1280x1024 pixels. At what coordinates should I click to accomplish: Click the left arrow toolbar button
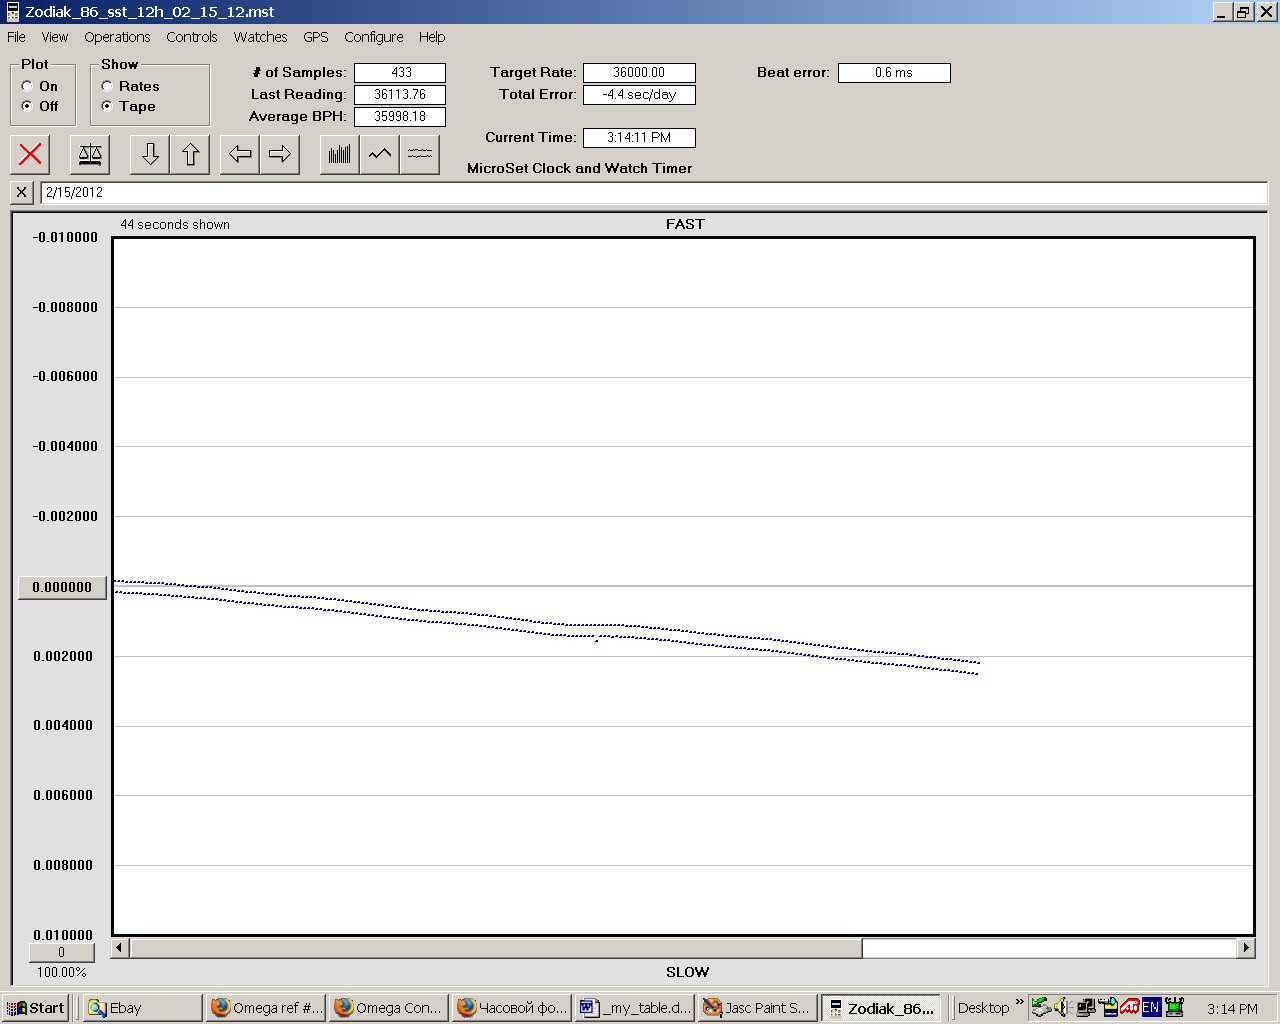(x=240, y=154)
